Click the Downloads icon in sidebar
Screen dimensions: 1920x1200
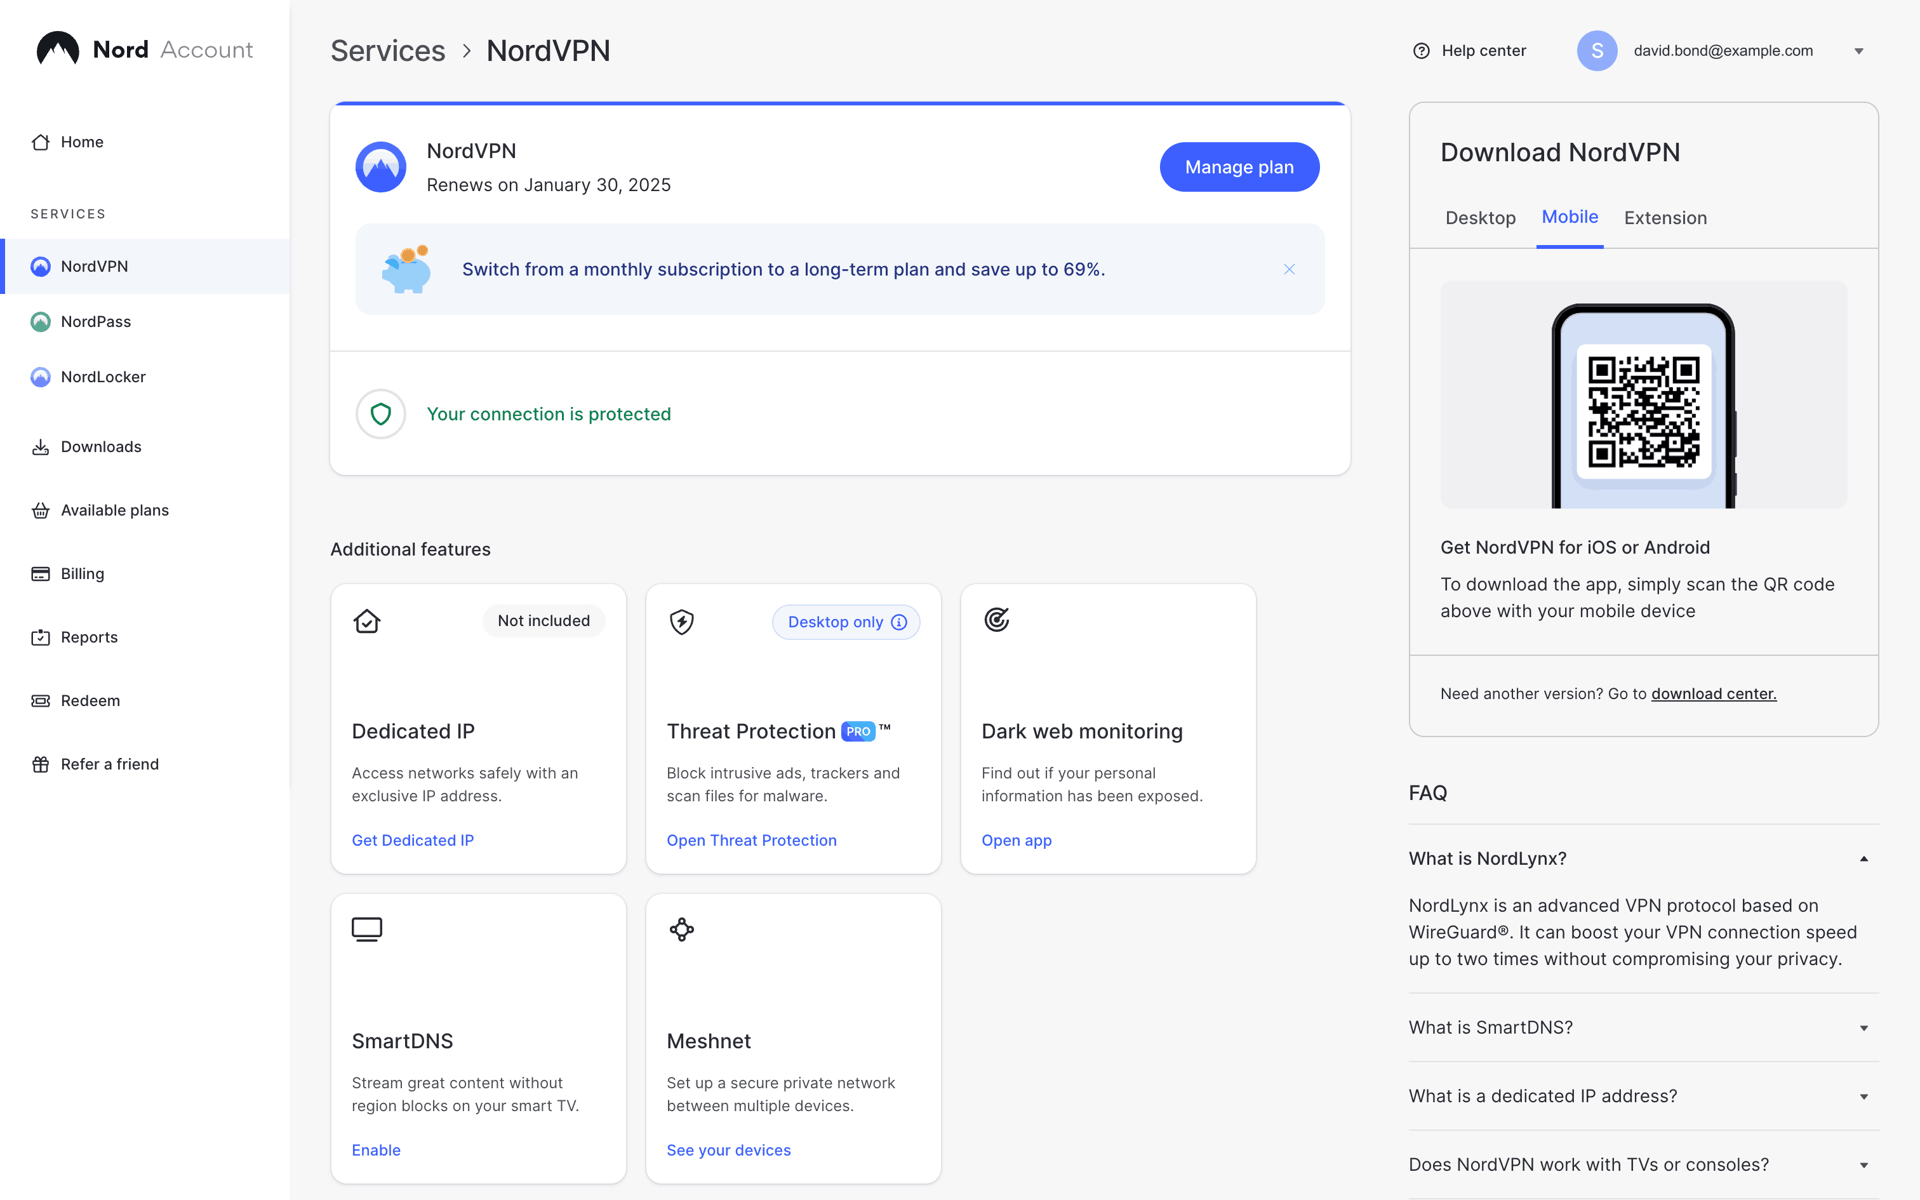click(x=40, y=447)
